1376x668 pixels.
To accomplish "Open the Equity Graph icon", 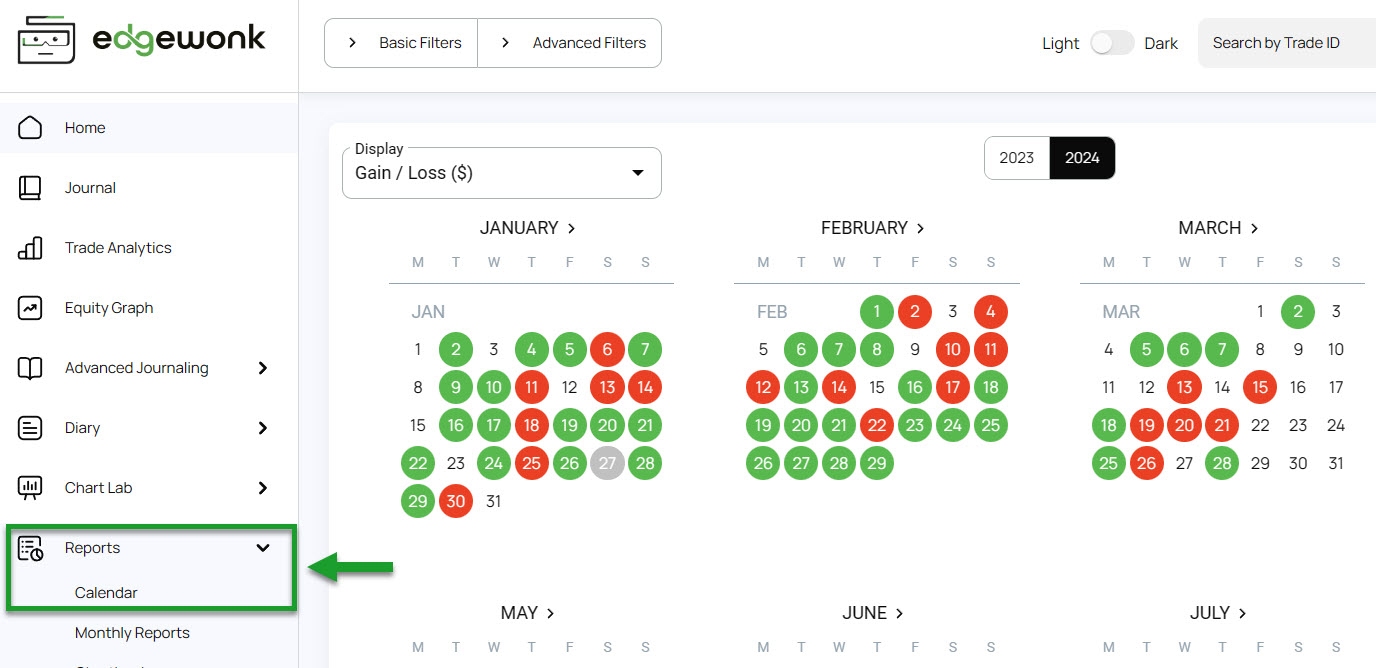I will coord(30,308).
